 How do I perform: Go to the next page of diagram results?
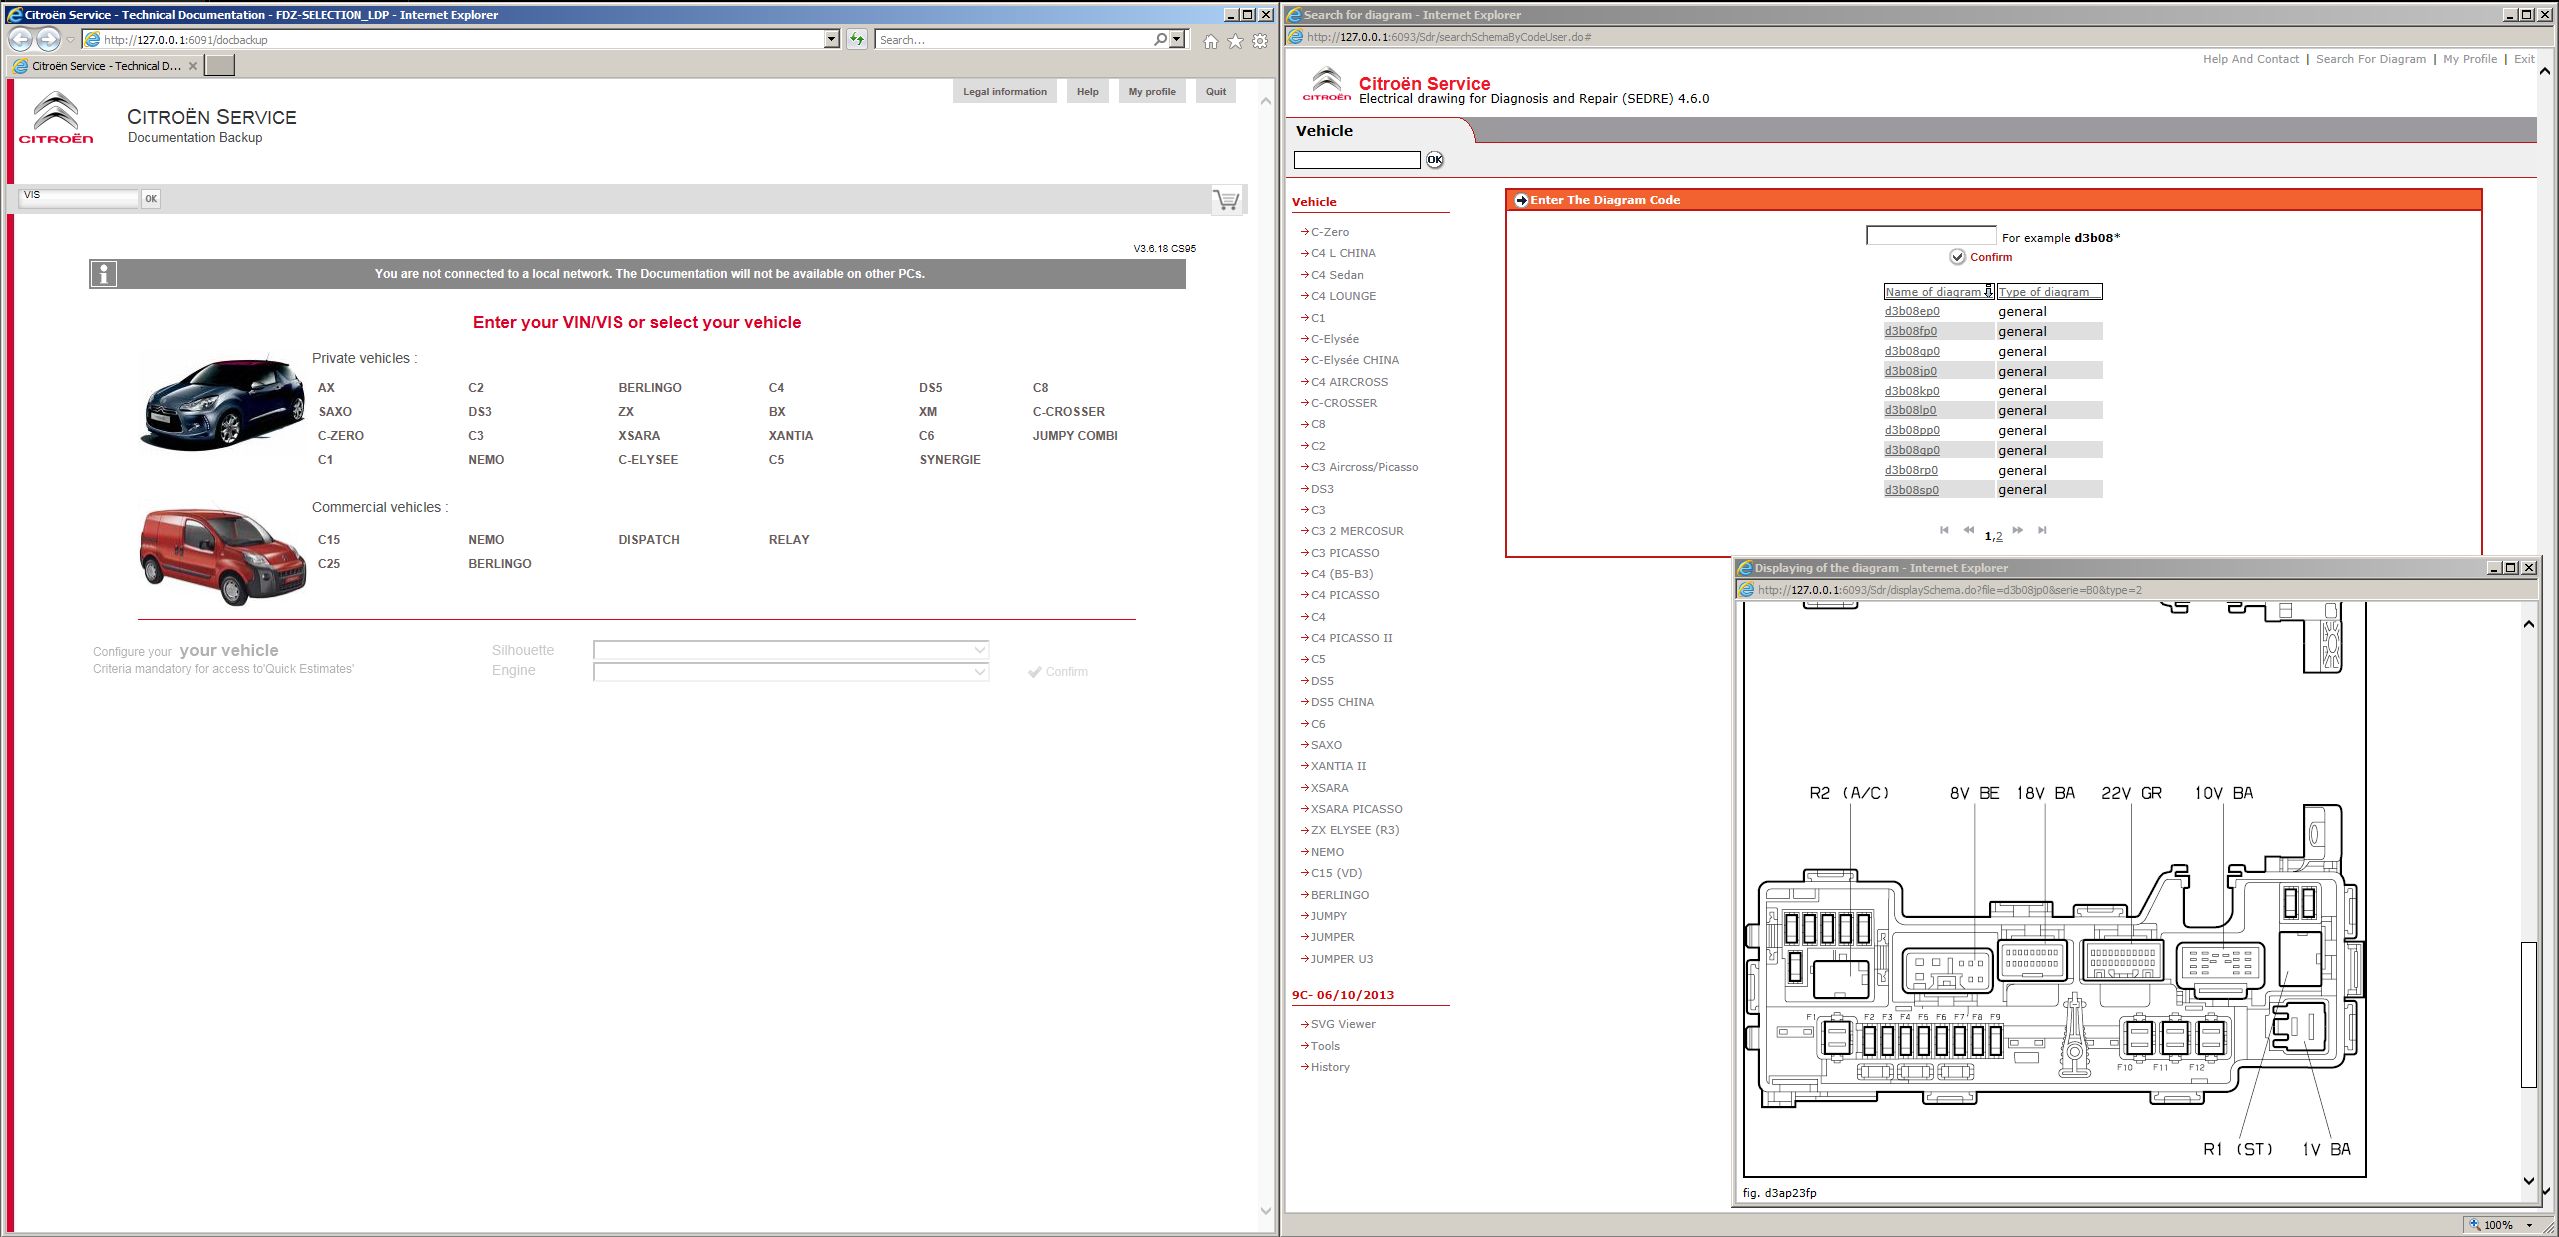(x=2019, y=531)
